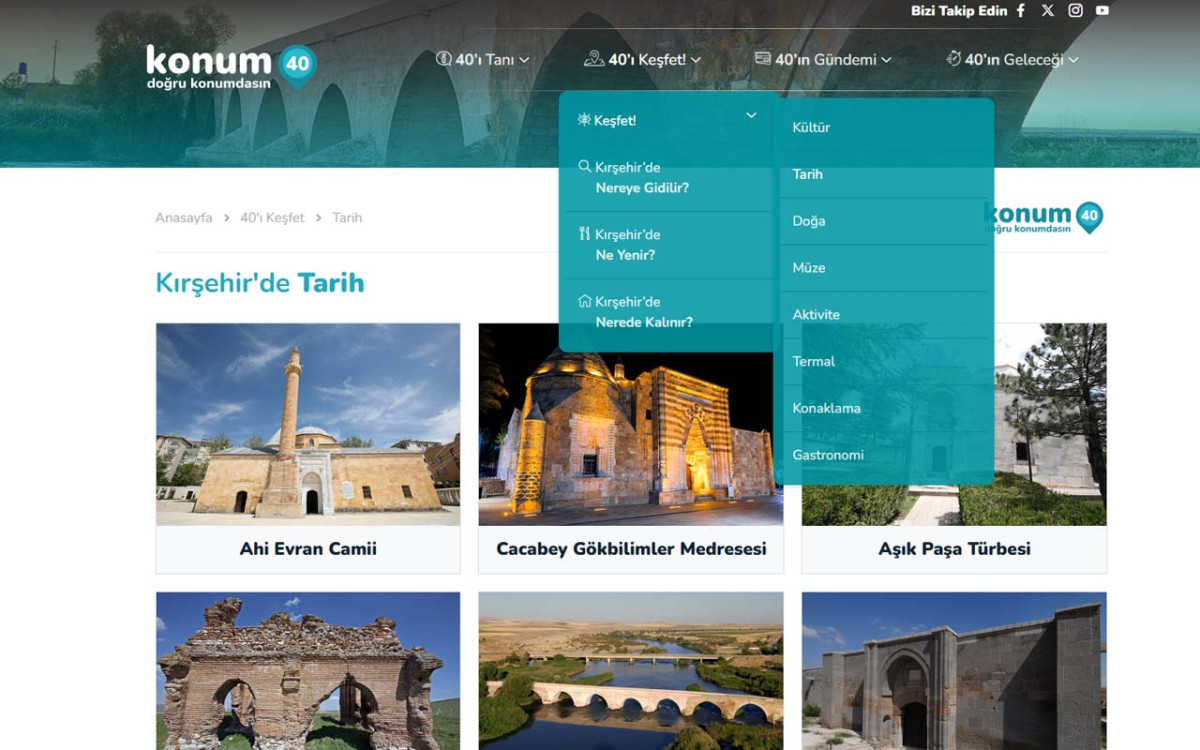This screenshot has width=1200, height=750.
Task: Click the sun icon beside Keşfet!
Action: 585,120
